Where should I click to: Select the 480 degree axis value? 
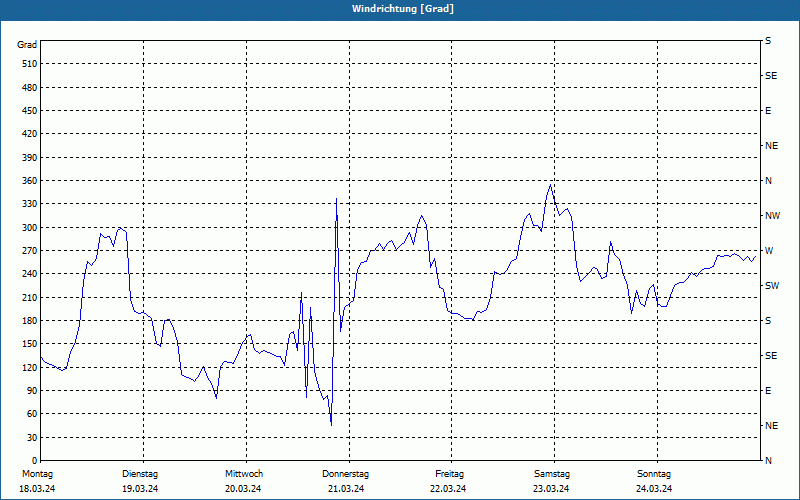tap(30, 87)
